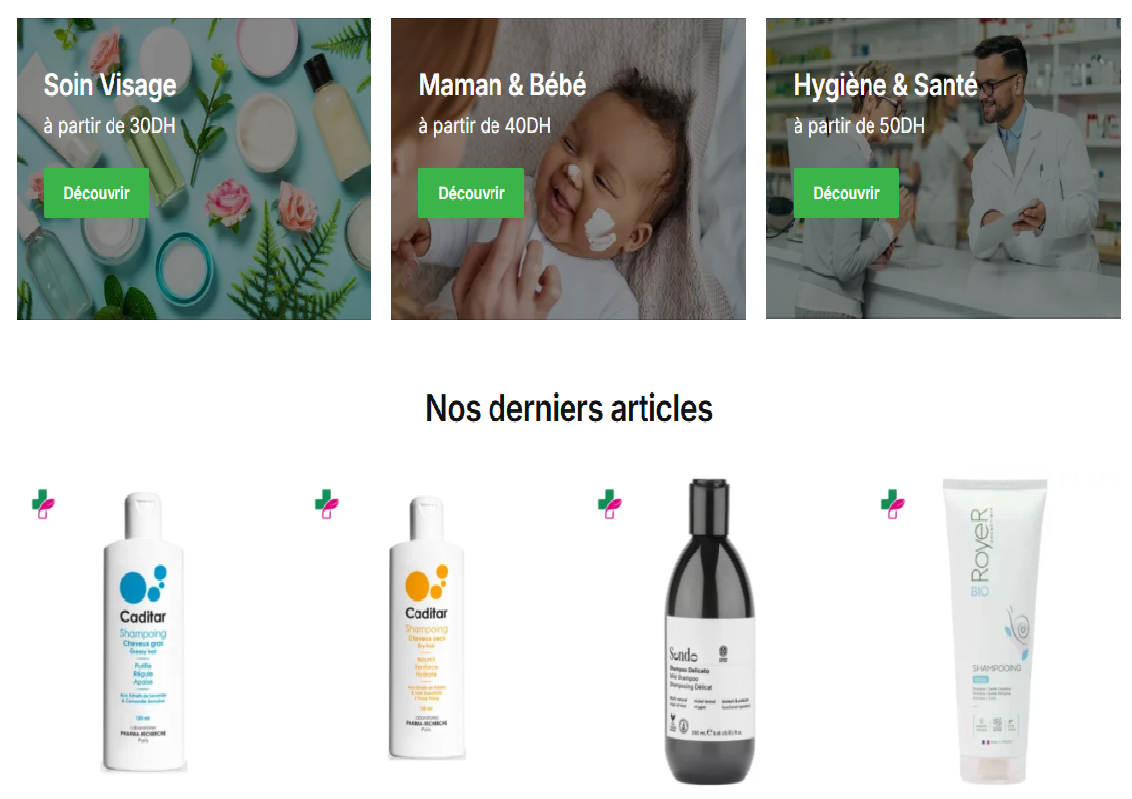
Task: Click the Soin Visage banner title
Action: pyautogui.click(x=110, y=85)
